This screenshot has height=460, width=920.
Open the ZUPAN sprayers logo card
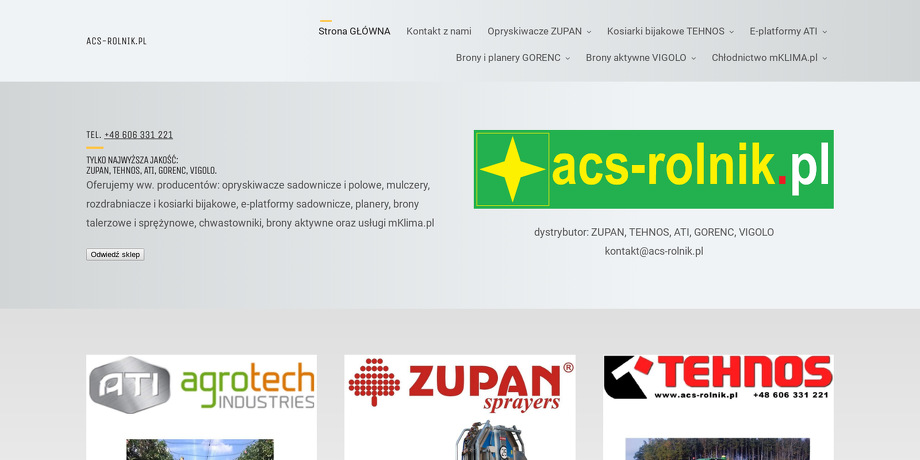click(460, 384)
